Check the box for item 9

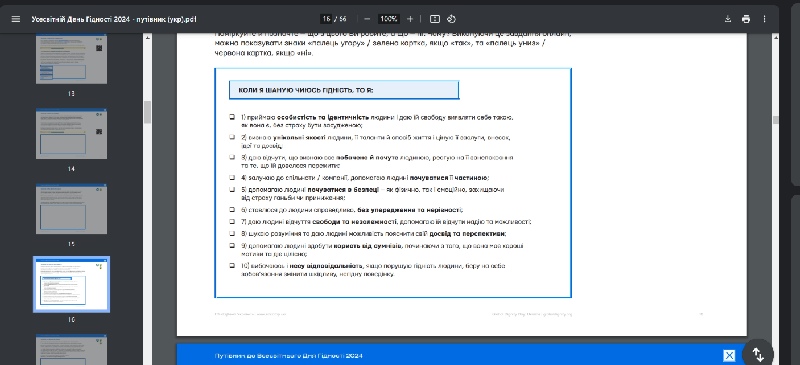click(x=232, y=246)
